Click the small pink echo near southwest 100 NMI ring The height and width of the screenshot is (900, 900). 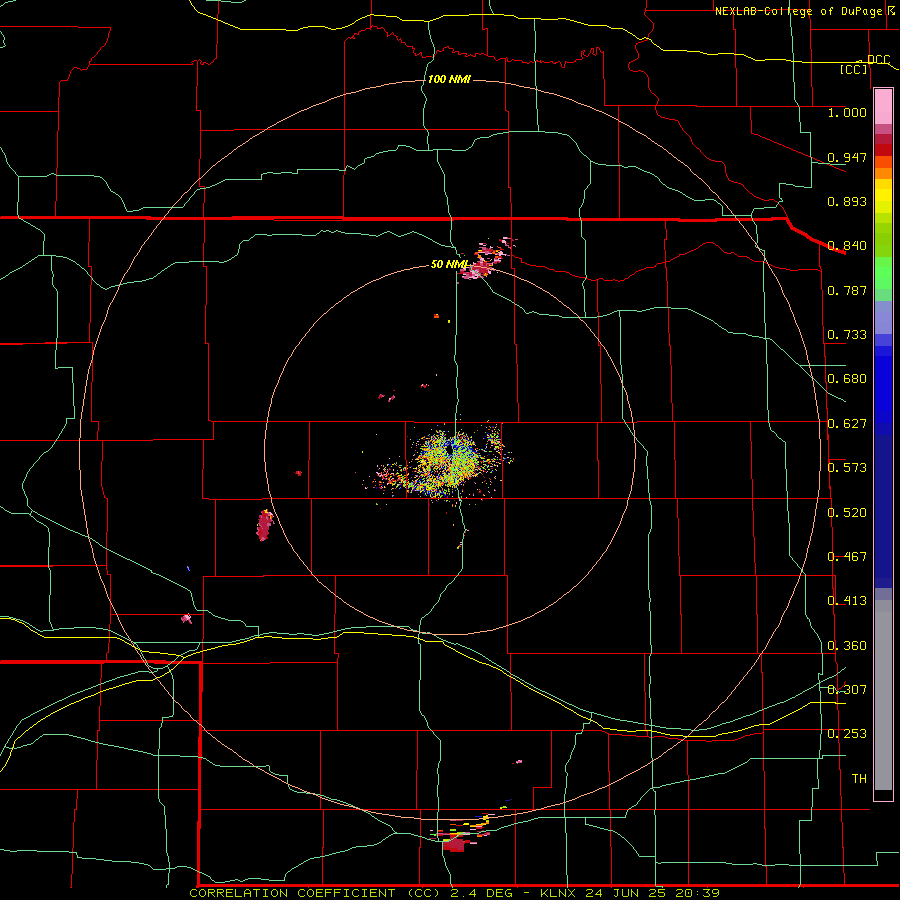(x=187, y=618)
